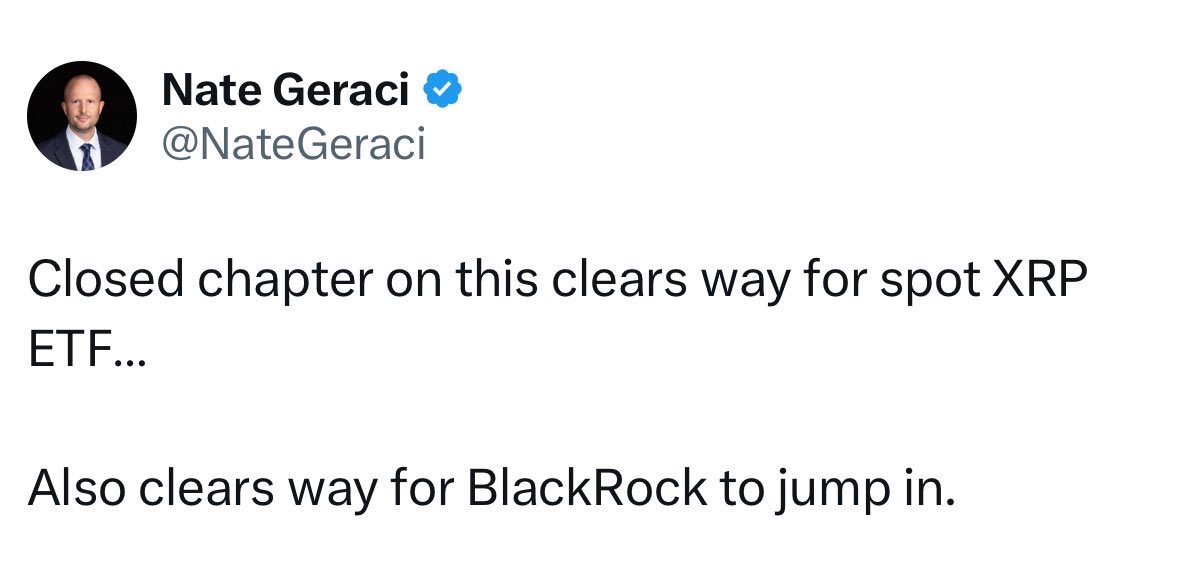The image size is (1179, 580).
Task: Click the word "to" after BlackRock
Action: (x=737, y=489)
